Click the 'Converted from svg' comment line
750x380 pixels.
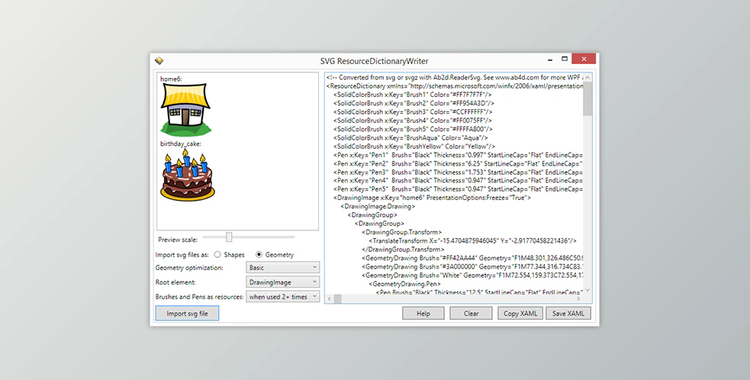[454, 78]
